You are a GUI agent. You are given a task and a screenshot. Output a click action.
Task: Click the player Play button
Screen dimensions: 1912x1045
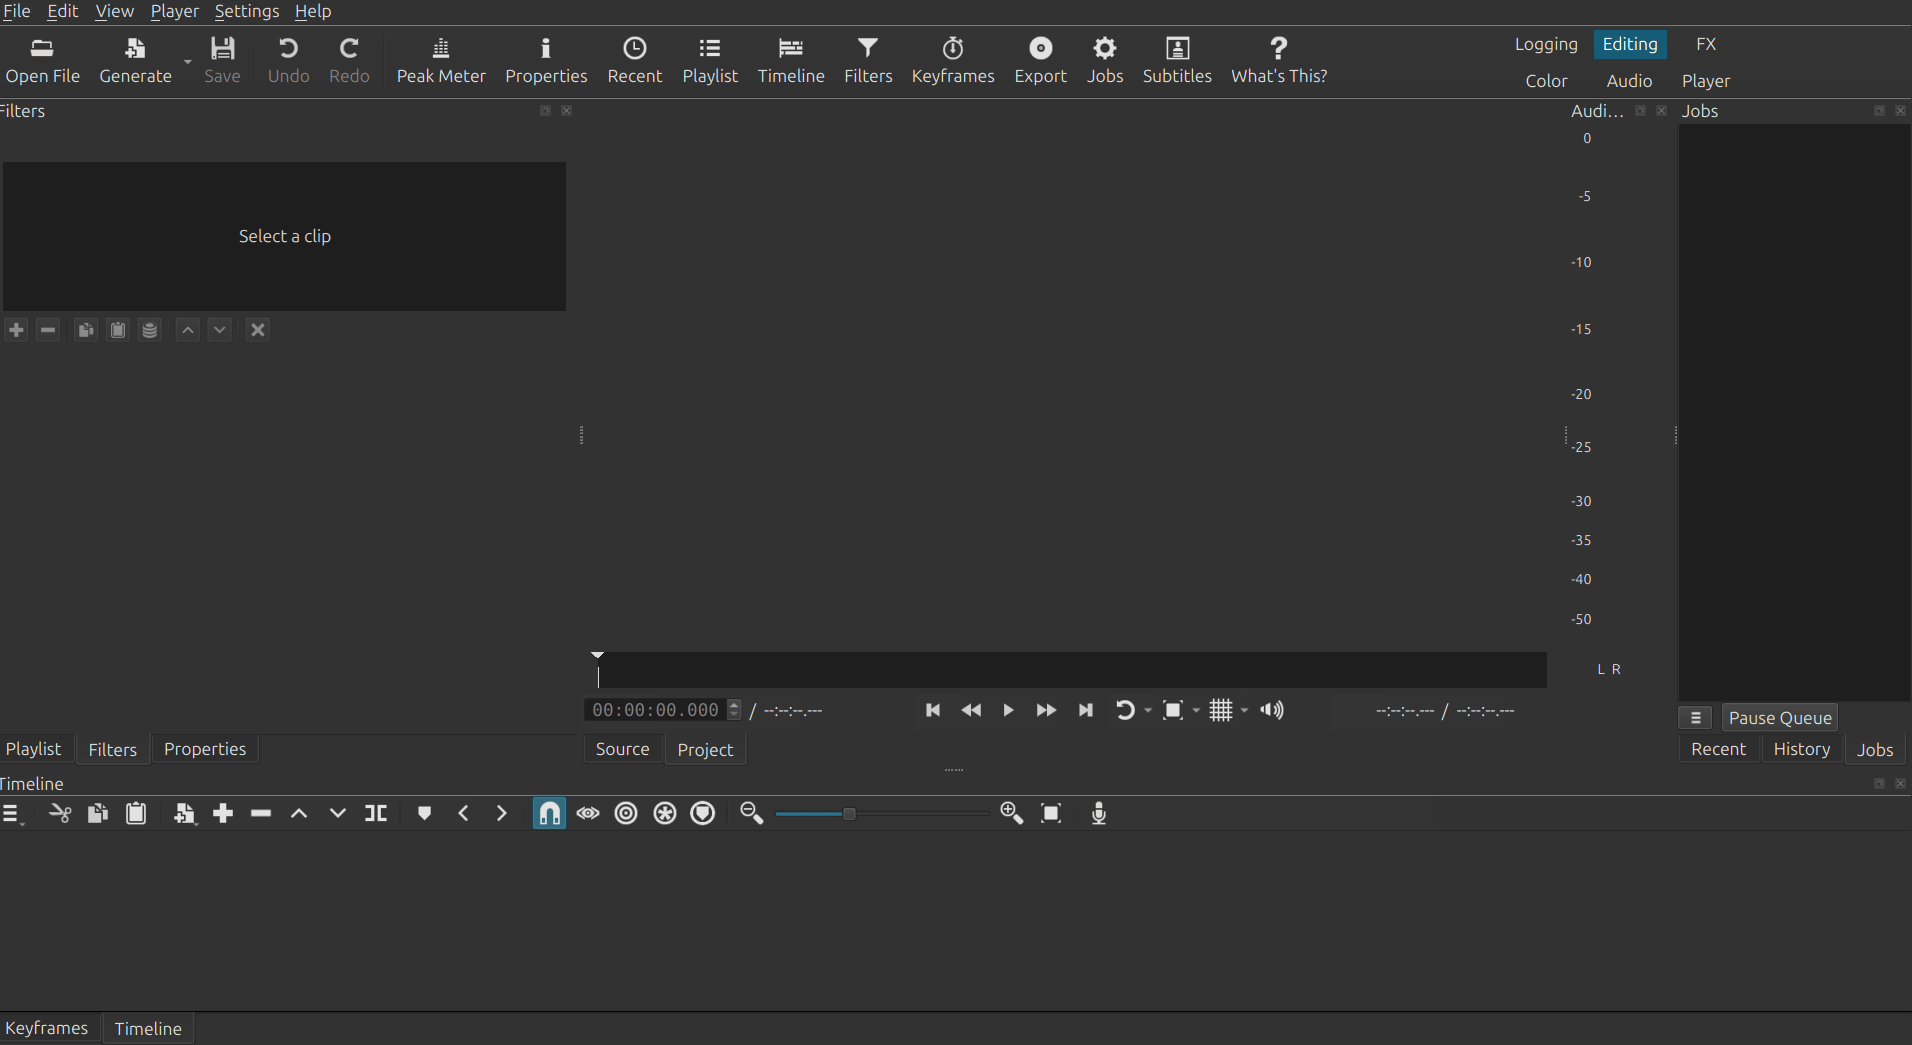coord(1008,710)
